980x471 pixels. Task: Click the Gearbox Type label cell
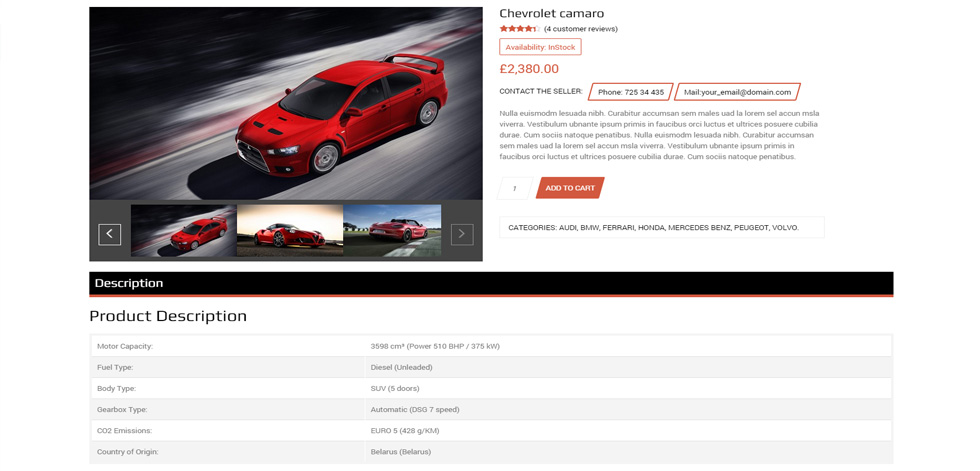pyautogui.click(x=228, y=410)
